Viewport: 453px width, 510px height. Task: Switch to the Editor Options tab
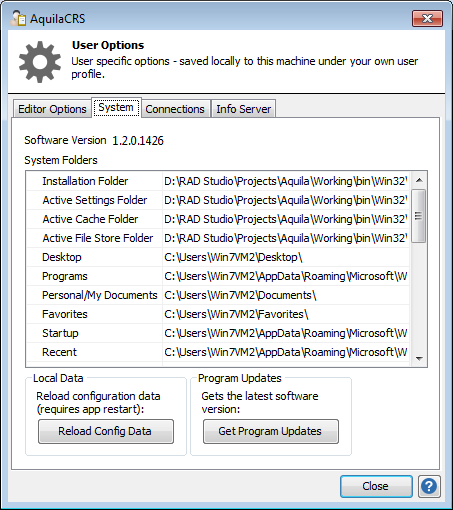[x=52, y=109]
